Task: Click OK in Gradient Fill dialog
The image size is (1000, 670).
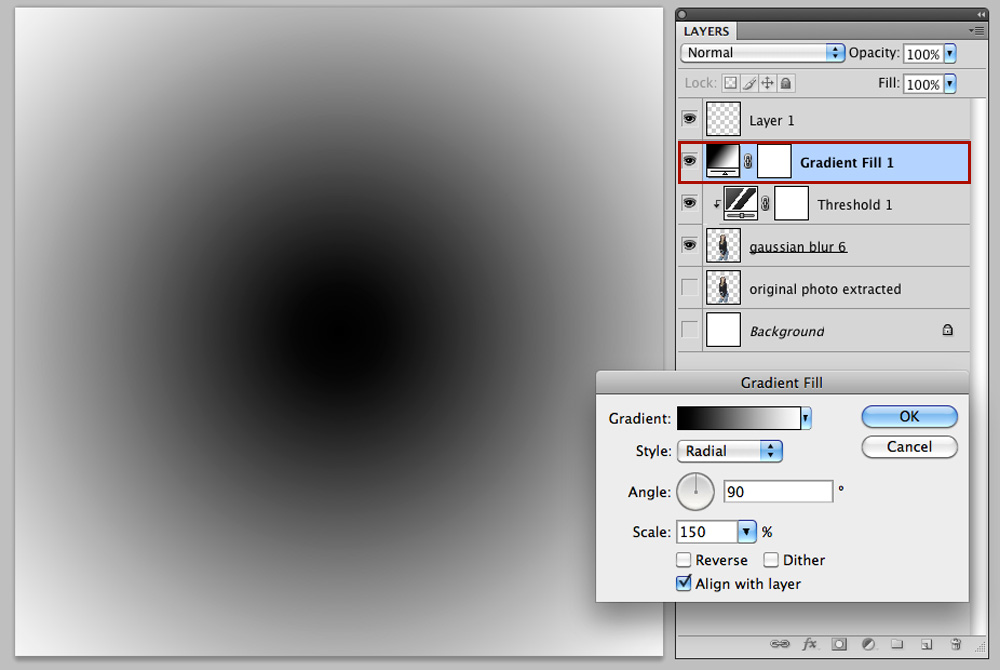Action: pyautogui.click(x=909, y=416)
